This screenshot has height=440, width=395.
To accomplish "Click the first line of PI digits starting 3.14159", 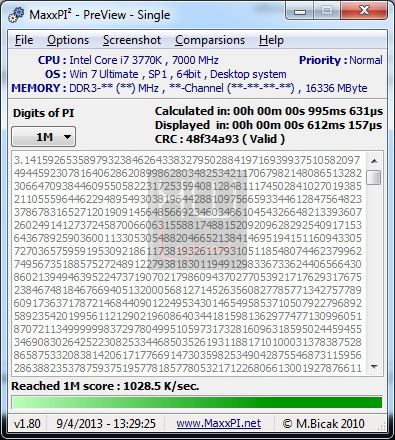I will tap(187, 160).
